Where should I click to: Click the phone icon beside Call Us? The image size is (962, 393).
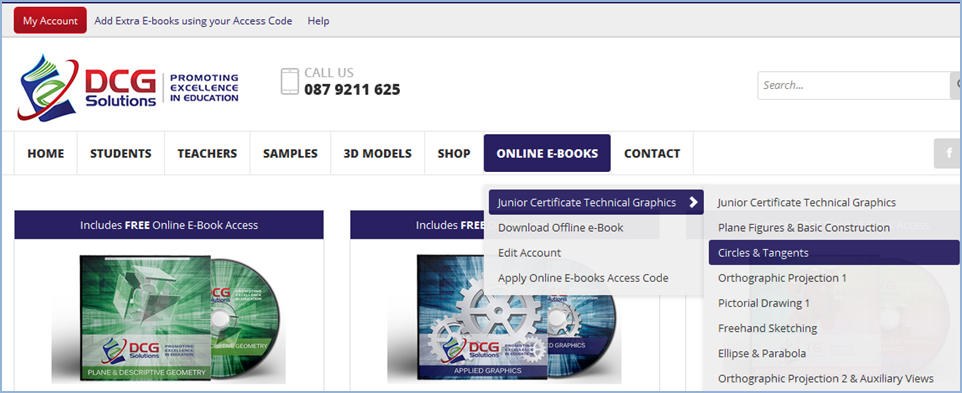tap(290, 82)
